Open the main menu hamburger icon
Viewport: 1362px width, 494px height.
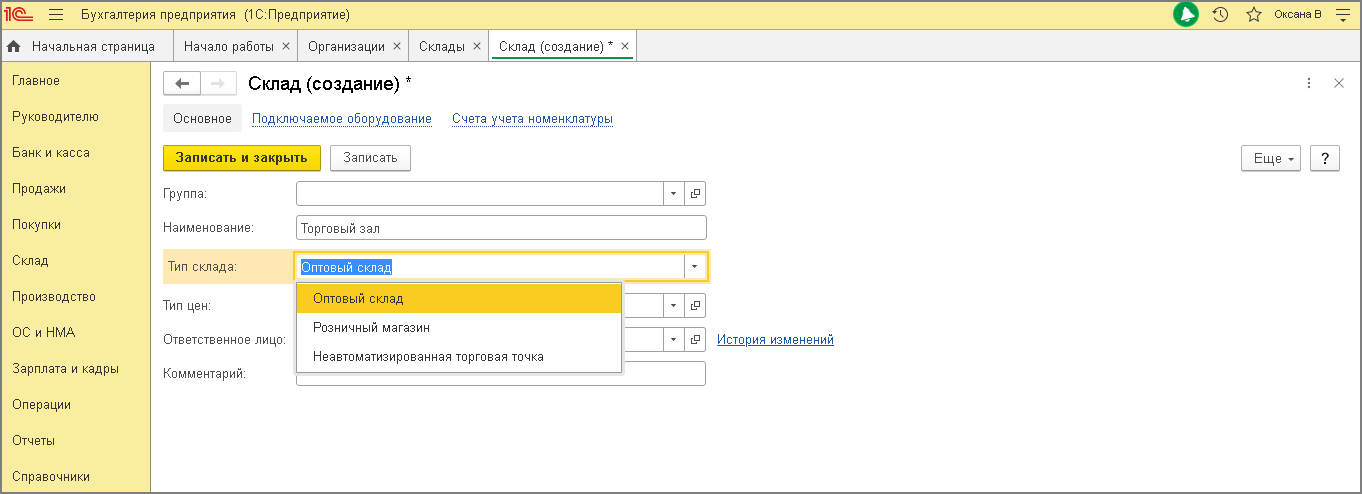[x=56, y=15]
